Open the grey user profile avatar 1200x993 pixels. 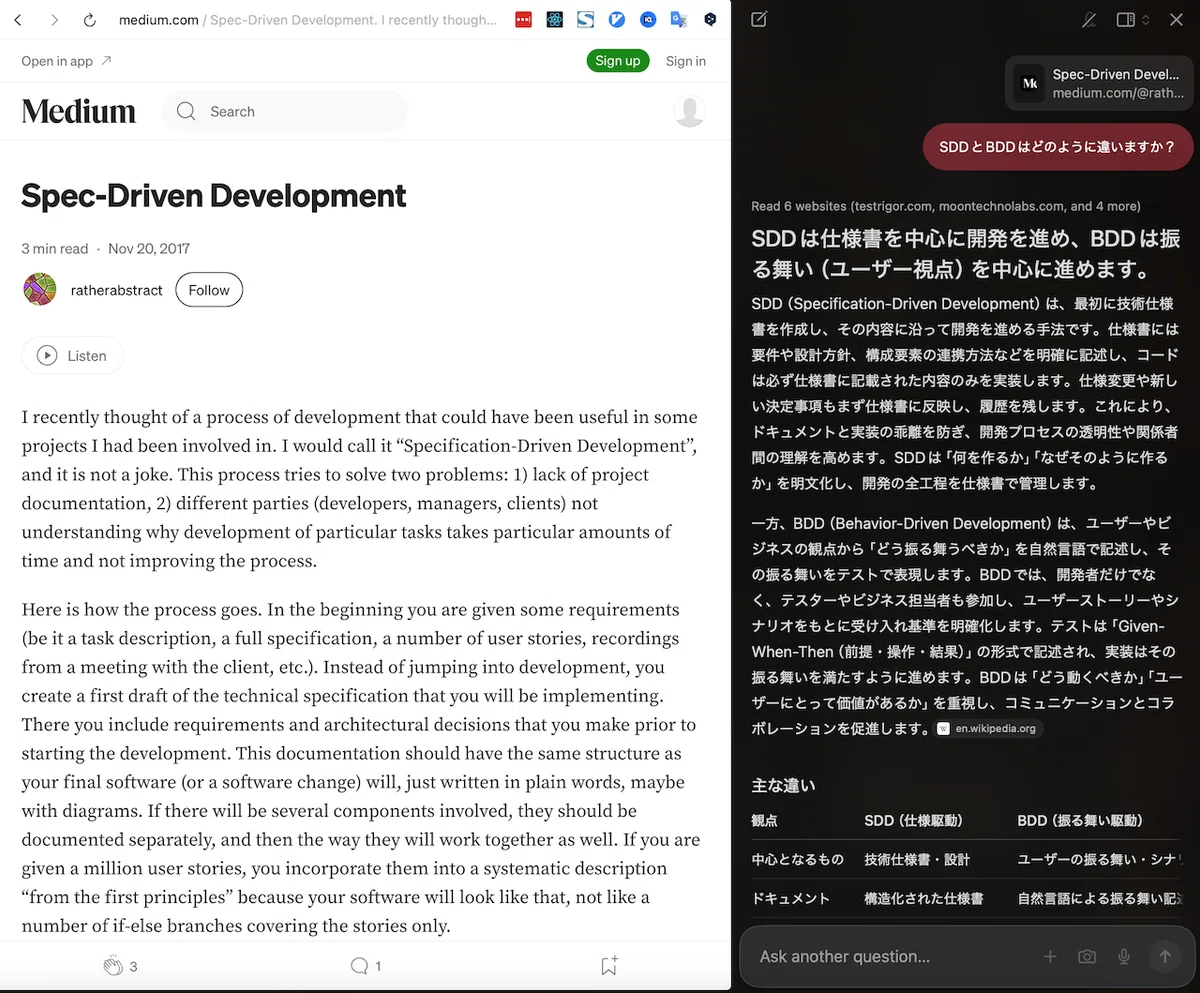[690, 111]
